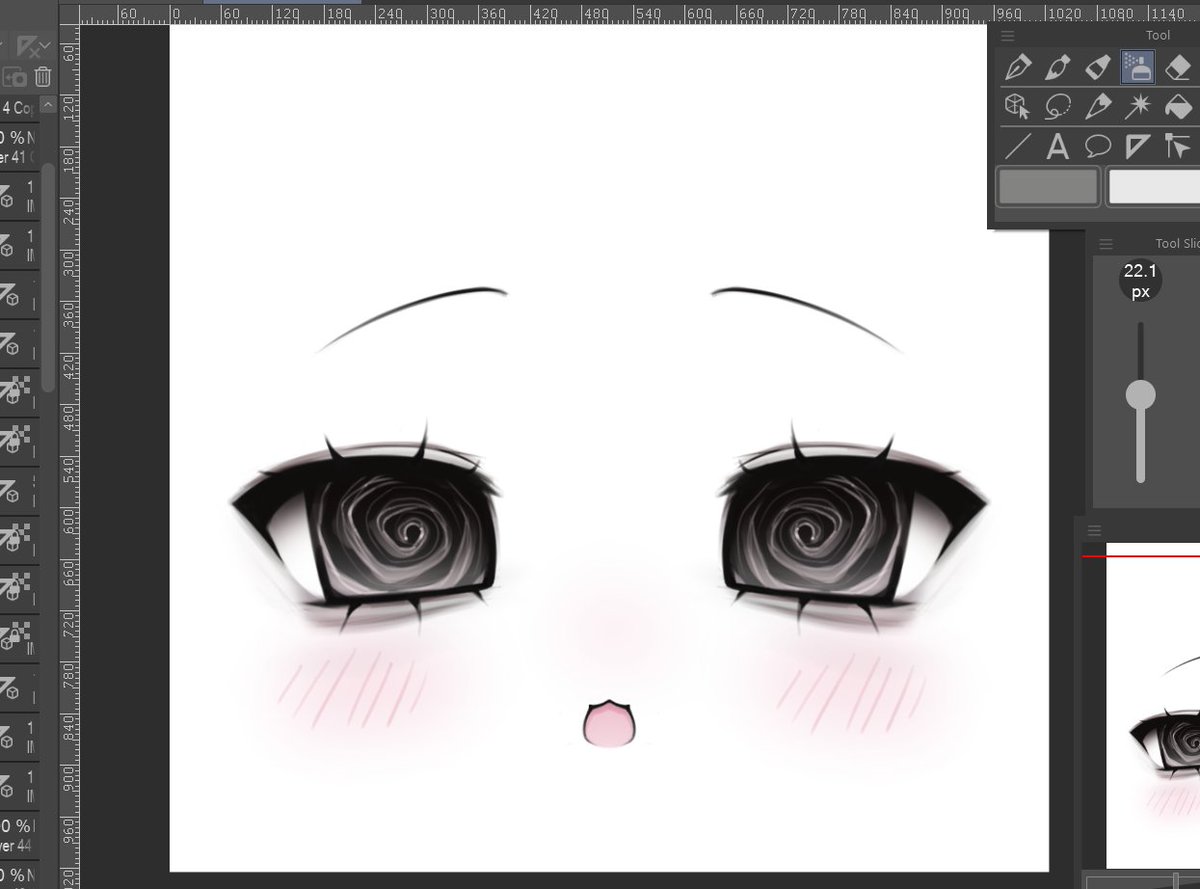Select the Ruler triangle tool
1200x889 pixels.
coord(1138,146)
